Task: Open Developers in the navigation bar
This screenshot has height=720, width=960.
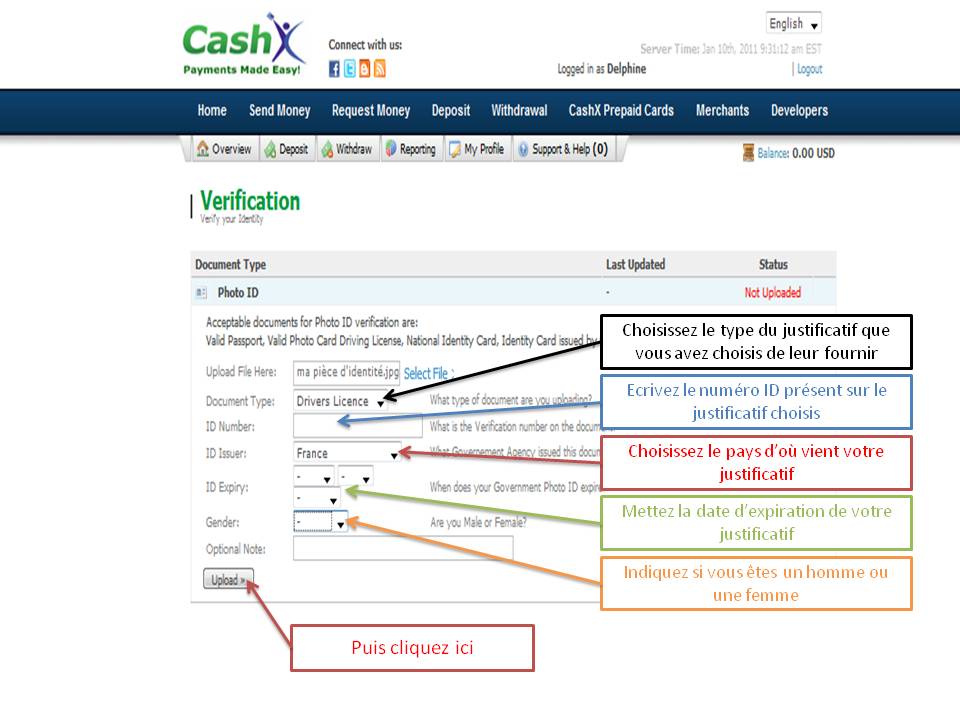Action: click(x=800, y=111)
